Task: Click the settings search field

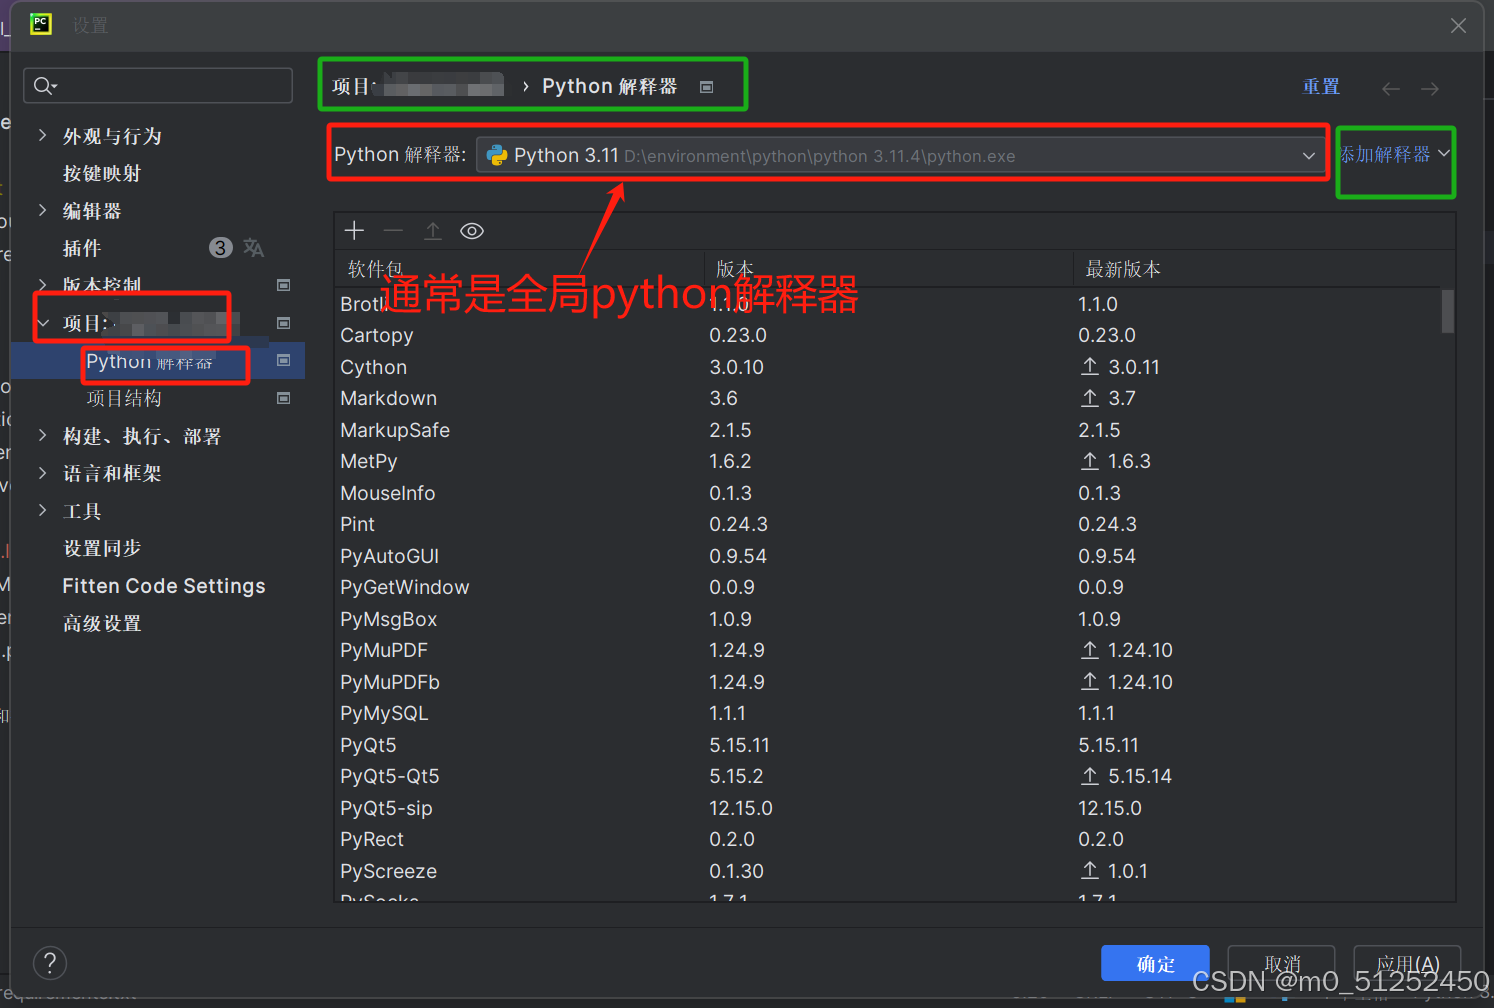Action: 159,86
